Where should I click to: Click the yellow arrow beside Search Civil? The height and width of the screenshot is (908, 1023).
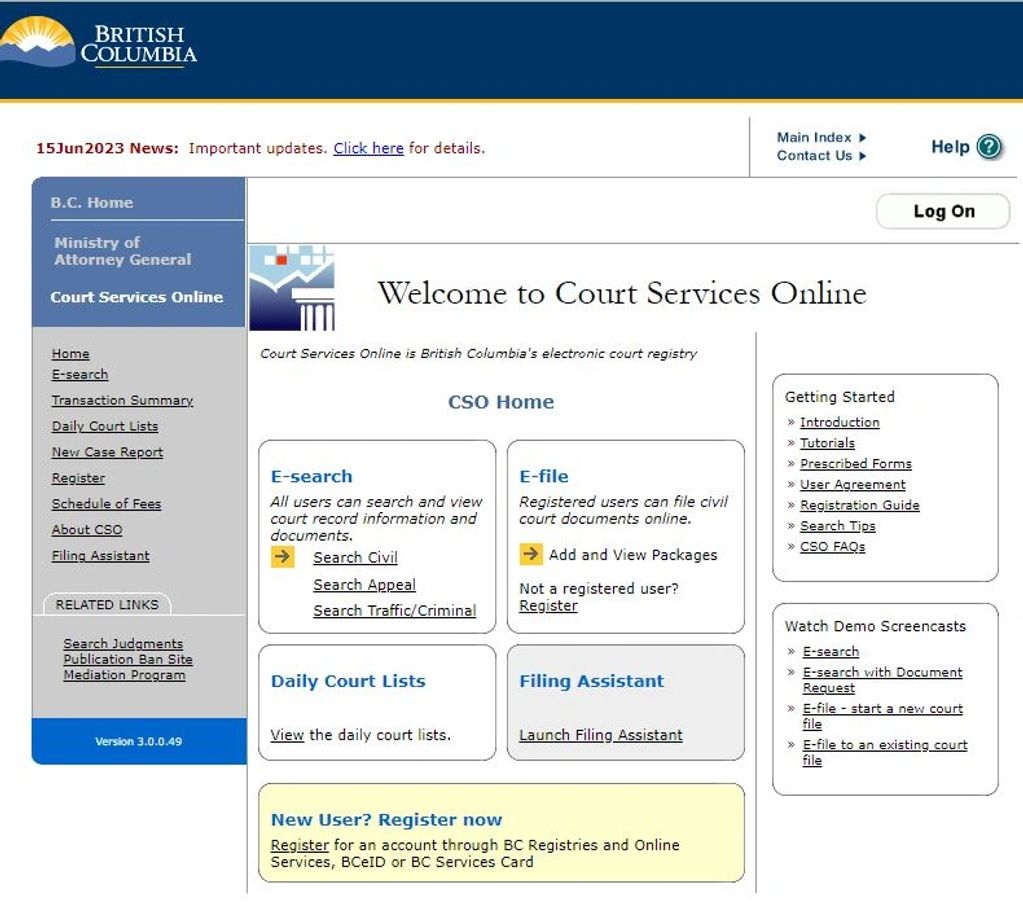click(282, 557)
